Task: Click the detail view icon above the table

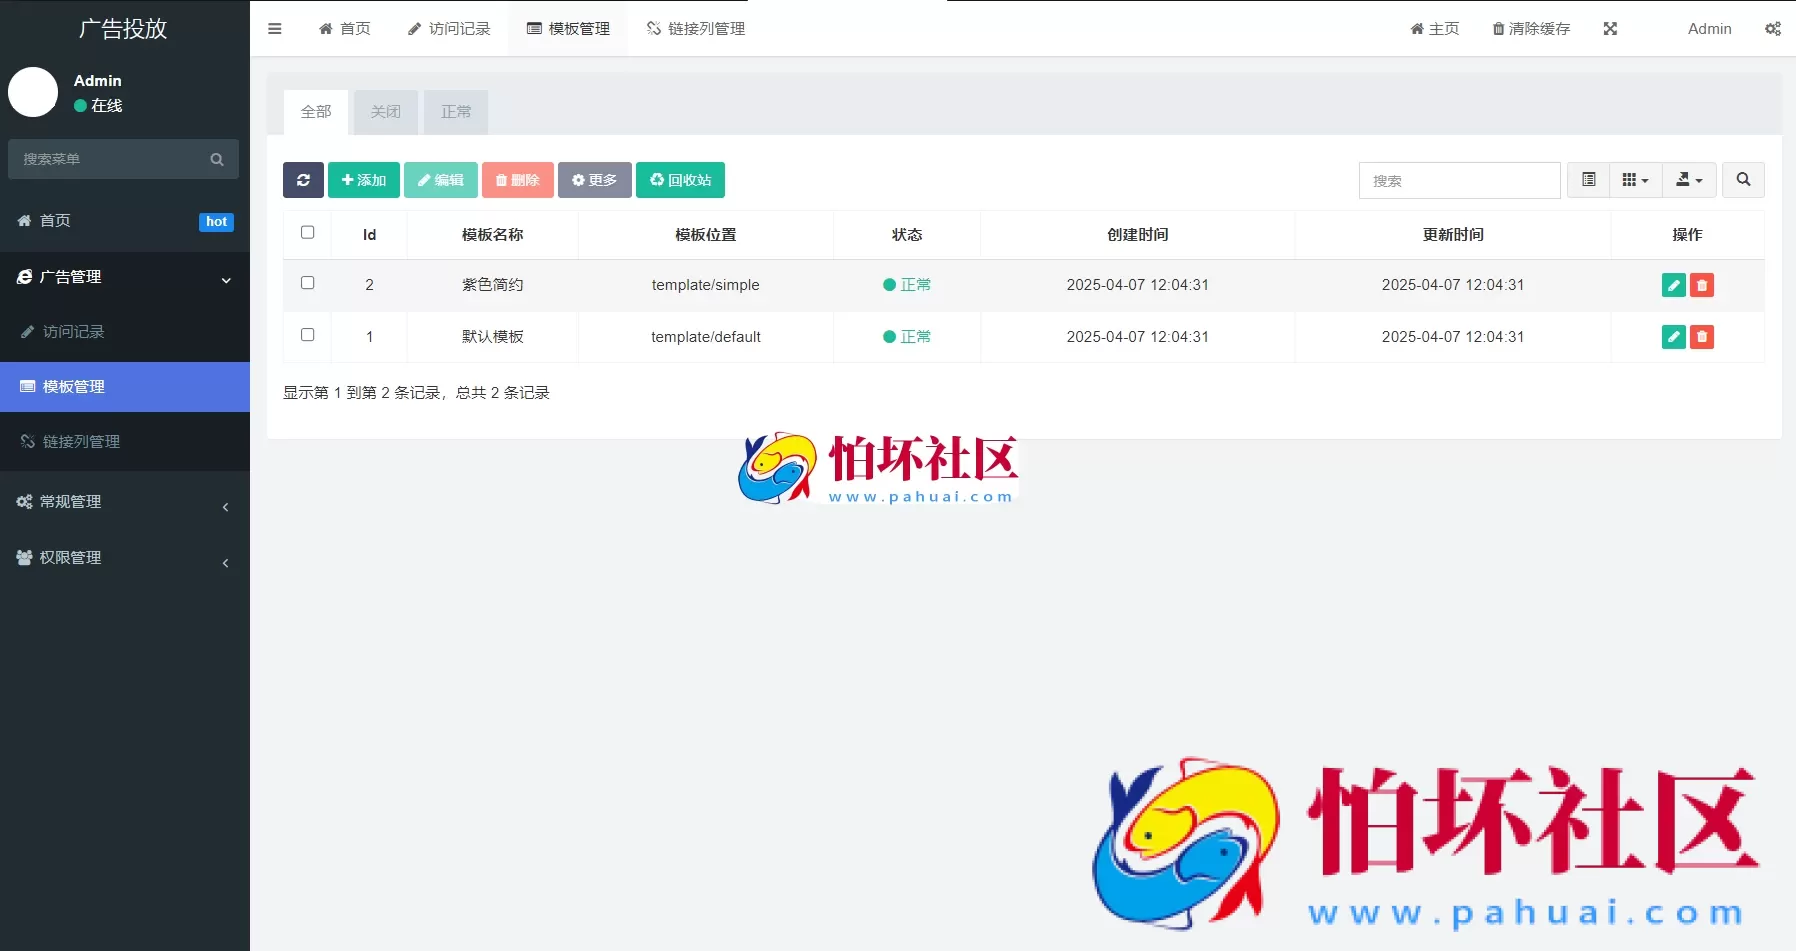Action: coord(1589,180)
